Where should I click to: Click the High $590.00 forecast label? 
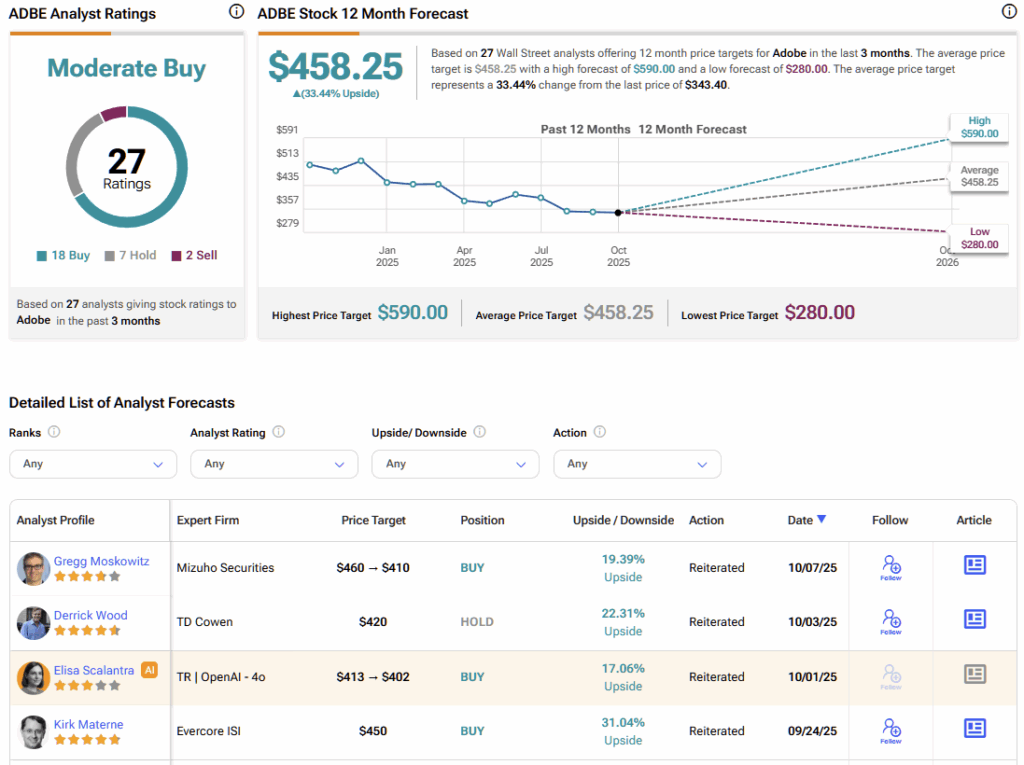click(x=979, y=126)
